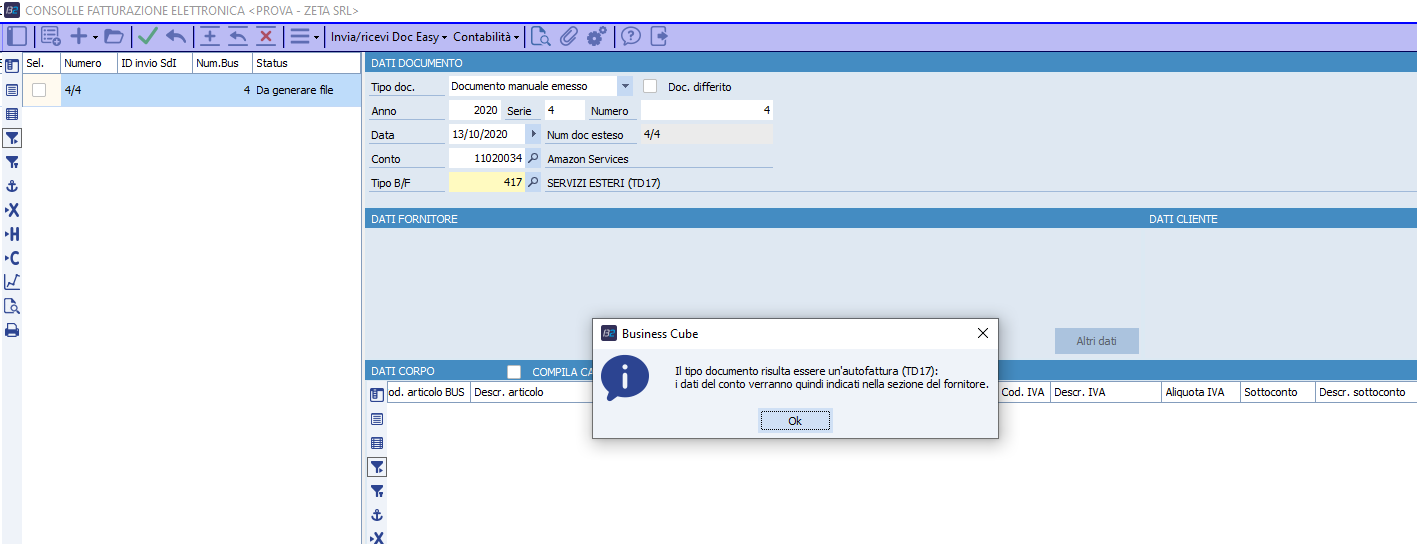Open the hamburger lines menu icon
Image resolution: width=1417 pixels, height=544 pixels.
(x=299, y=37)
